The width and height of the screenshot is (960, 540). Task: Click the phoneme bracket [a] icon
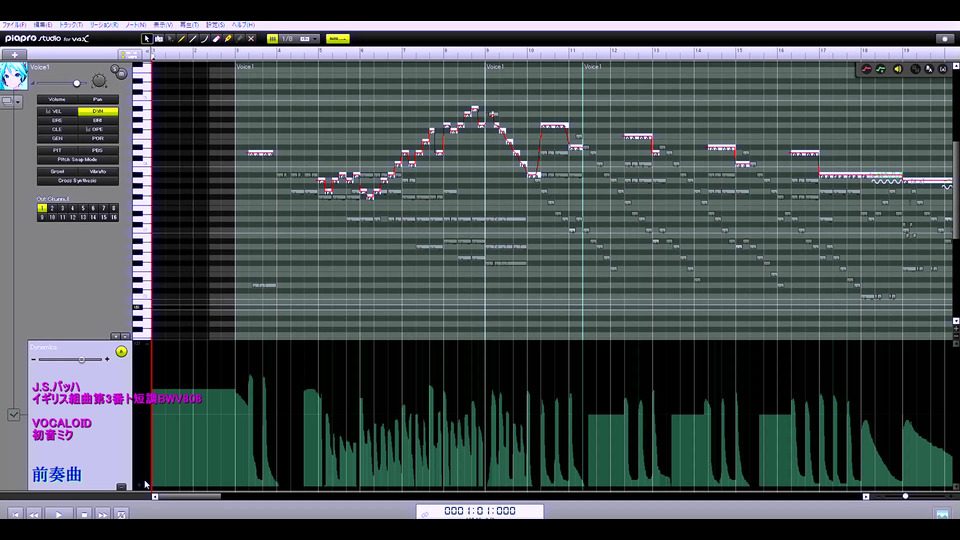[943, 69]
